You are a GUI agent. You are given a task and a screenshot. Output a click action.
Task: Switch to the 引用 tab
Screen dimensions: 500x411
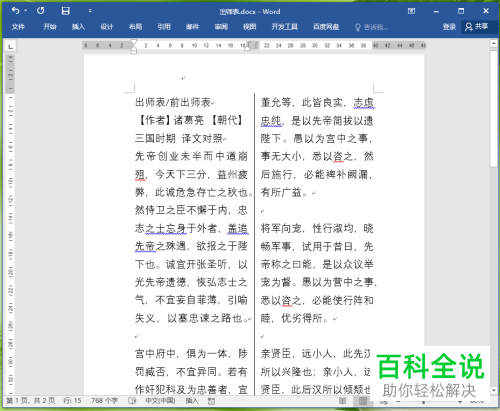(164, 27)
